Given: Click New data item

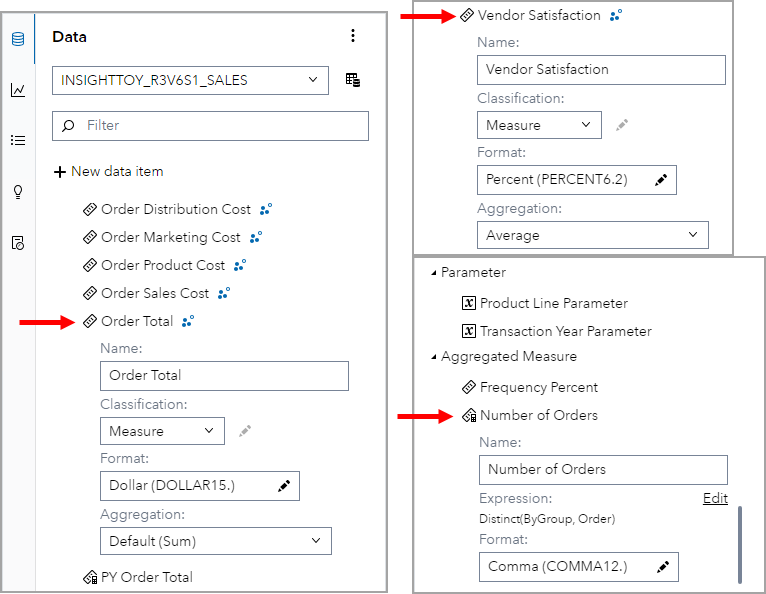Looking at the screenshot, I should (108, 172).
